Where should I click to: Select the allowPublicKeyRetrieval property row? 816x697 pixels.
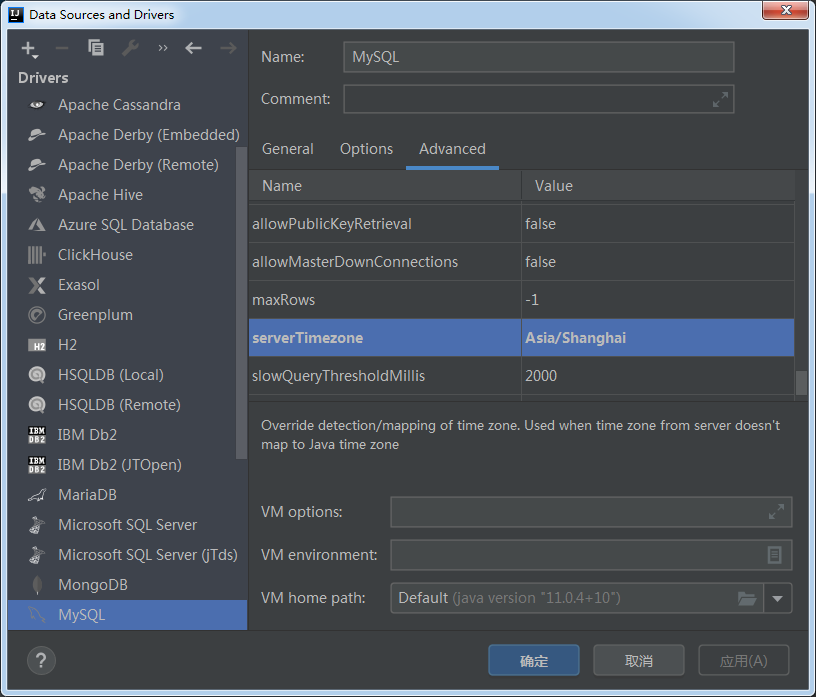[x=521, y=224]
